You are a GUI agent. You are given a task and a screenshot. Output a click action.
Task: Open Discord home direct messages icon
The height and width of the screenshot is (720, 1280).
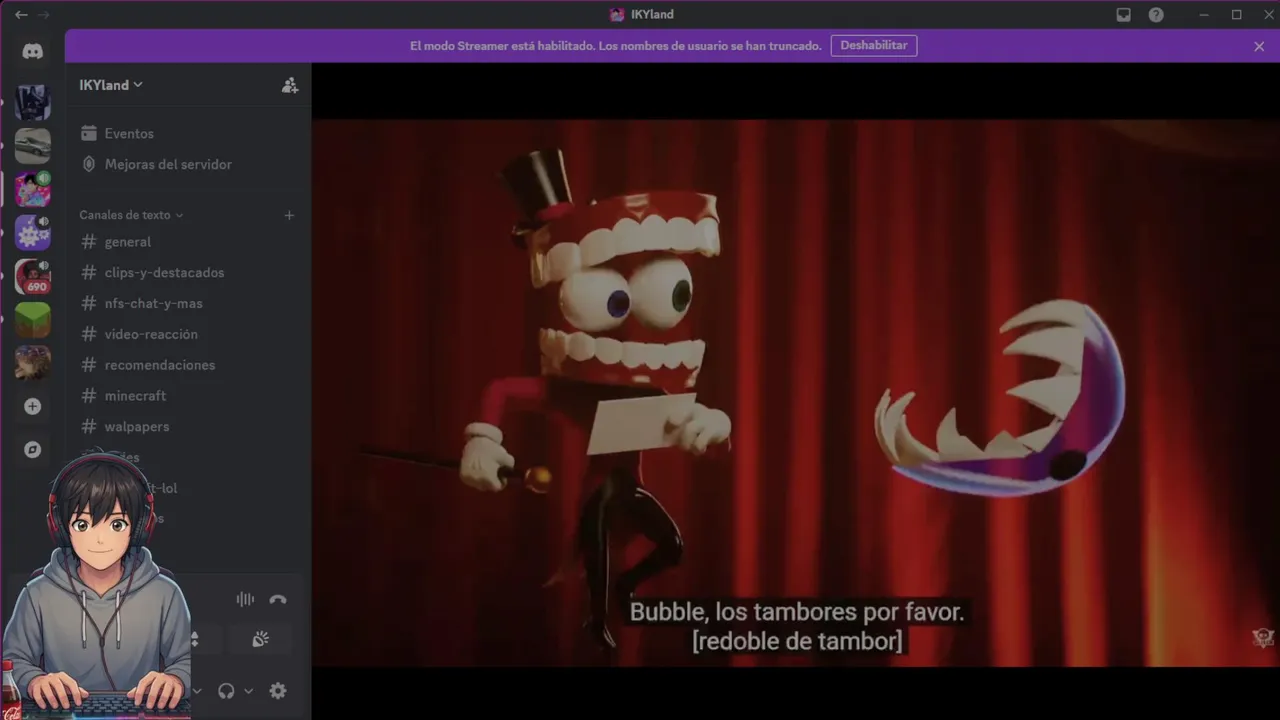click(x=33, y=52)
